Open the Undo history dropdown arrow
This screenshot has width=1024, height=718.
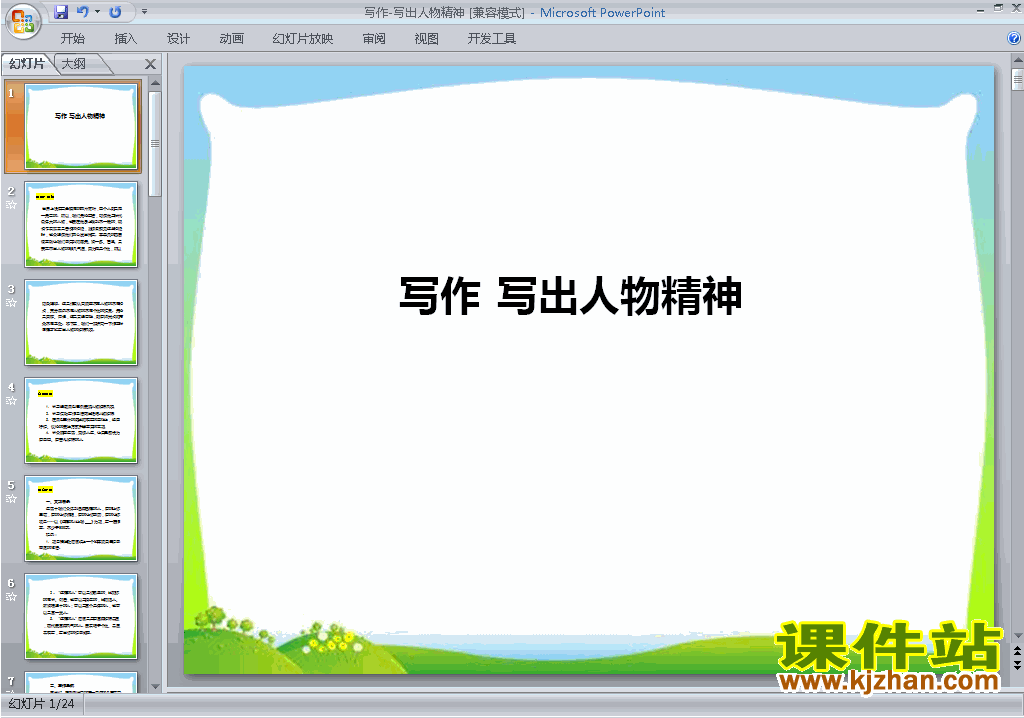97,12
